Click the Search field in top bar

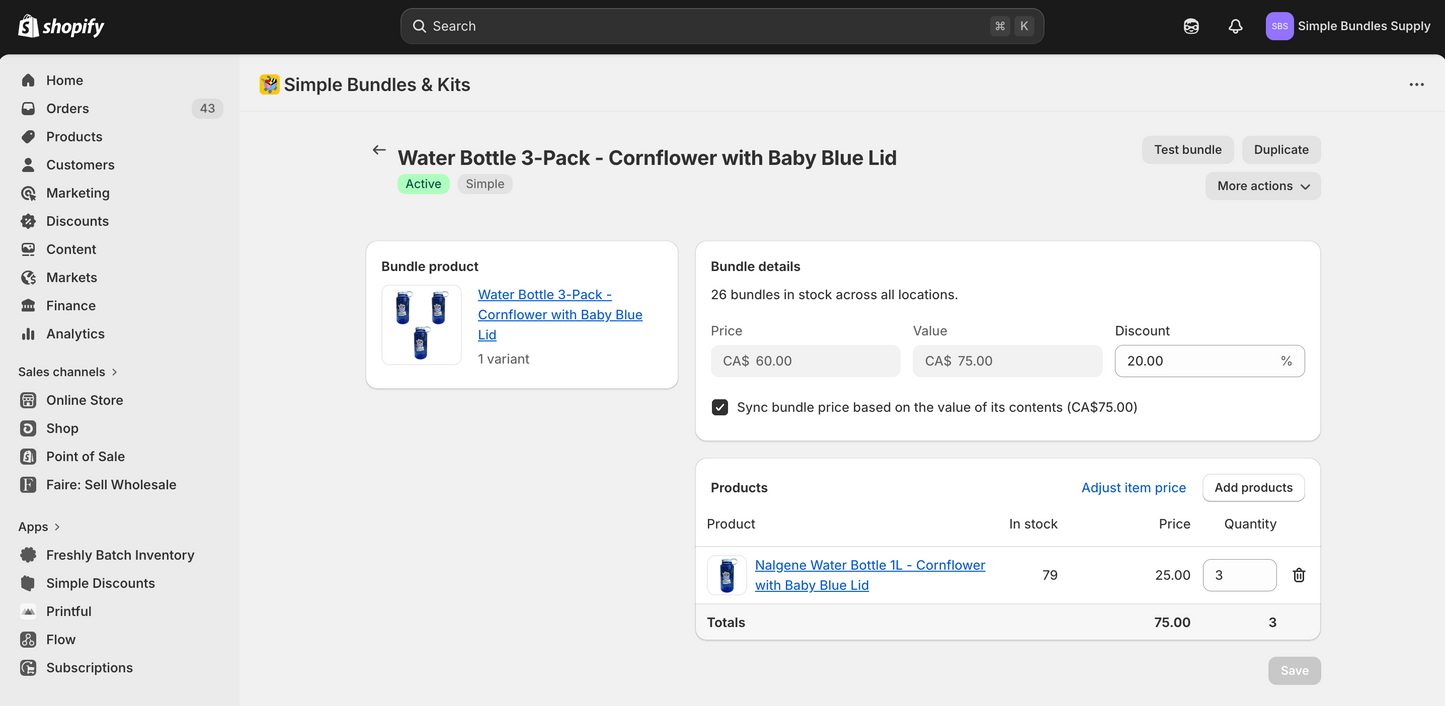(722, 26)
